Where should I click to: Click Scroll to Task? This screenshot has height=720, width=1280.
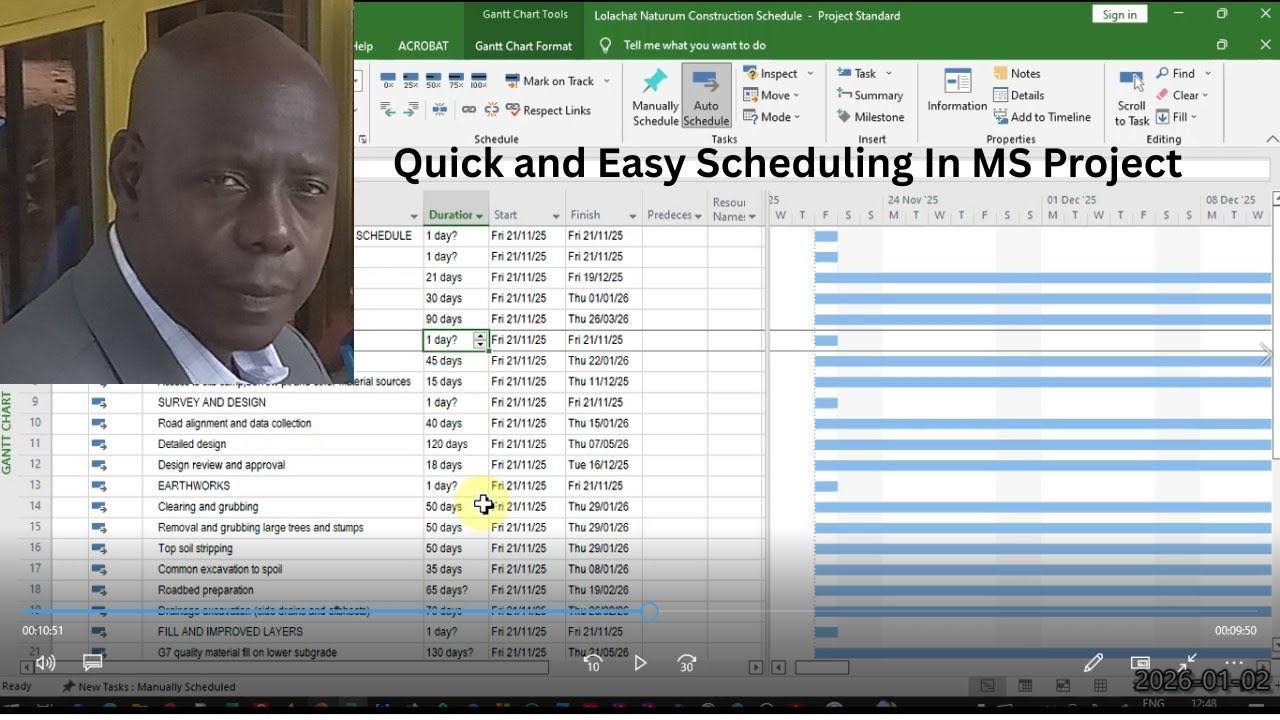click(x=1132, y=98)
